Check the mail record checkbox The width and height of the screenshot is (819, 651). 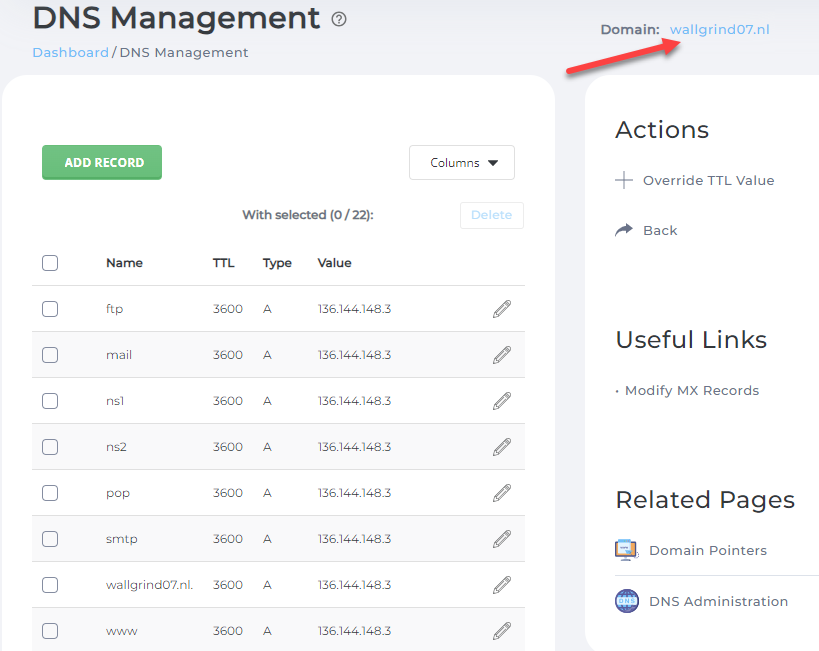coord(50,355)
